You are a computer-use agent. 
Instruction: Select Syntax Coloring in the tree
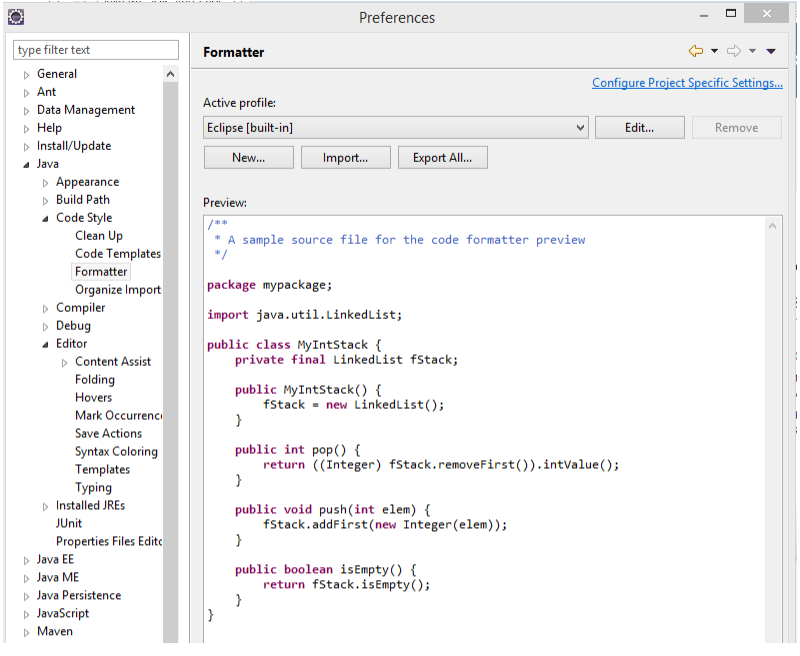coord(116,451)
